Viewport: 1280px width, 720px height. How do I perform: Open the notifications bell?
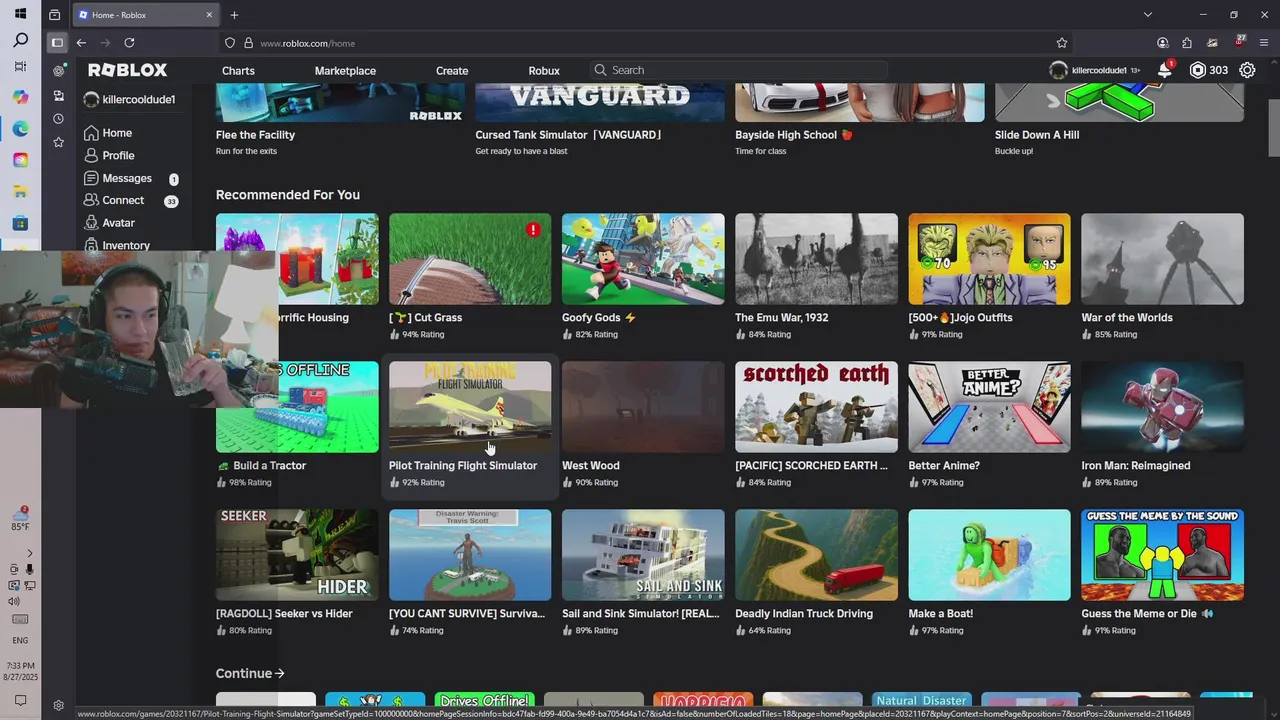click(x=1165, y=70)
